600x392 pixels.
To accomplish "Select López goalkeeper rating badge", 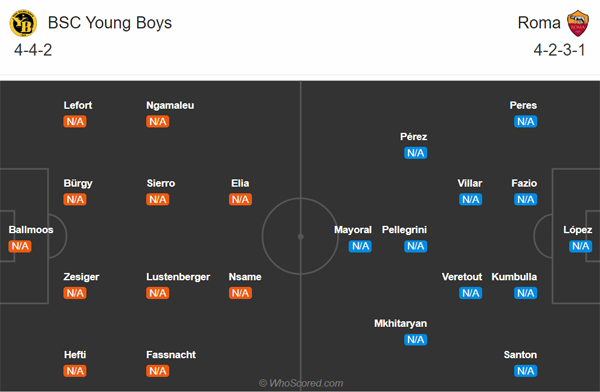I will (580, 246).
